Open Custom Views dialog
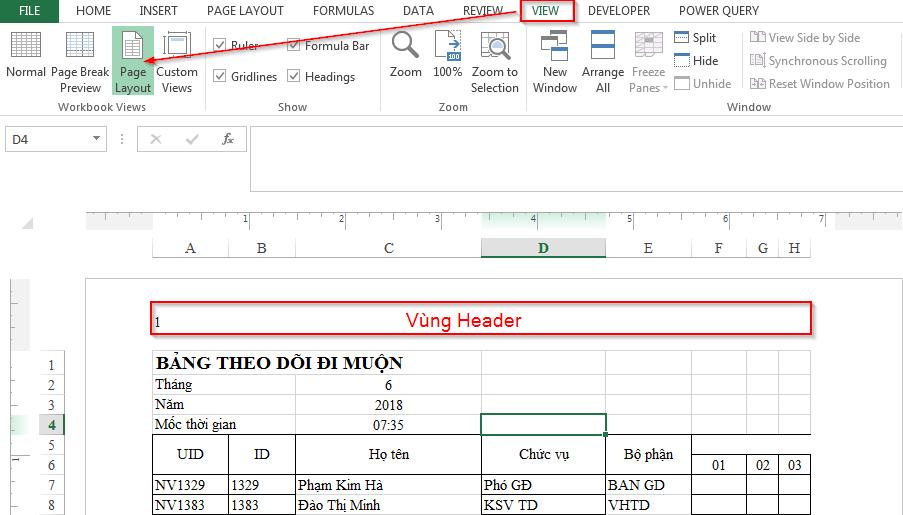903x515 pixels. click(177, 60)
